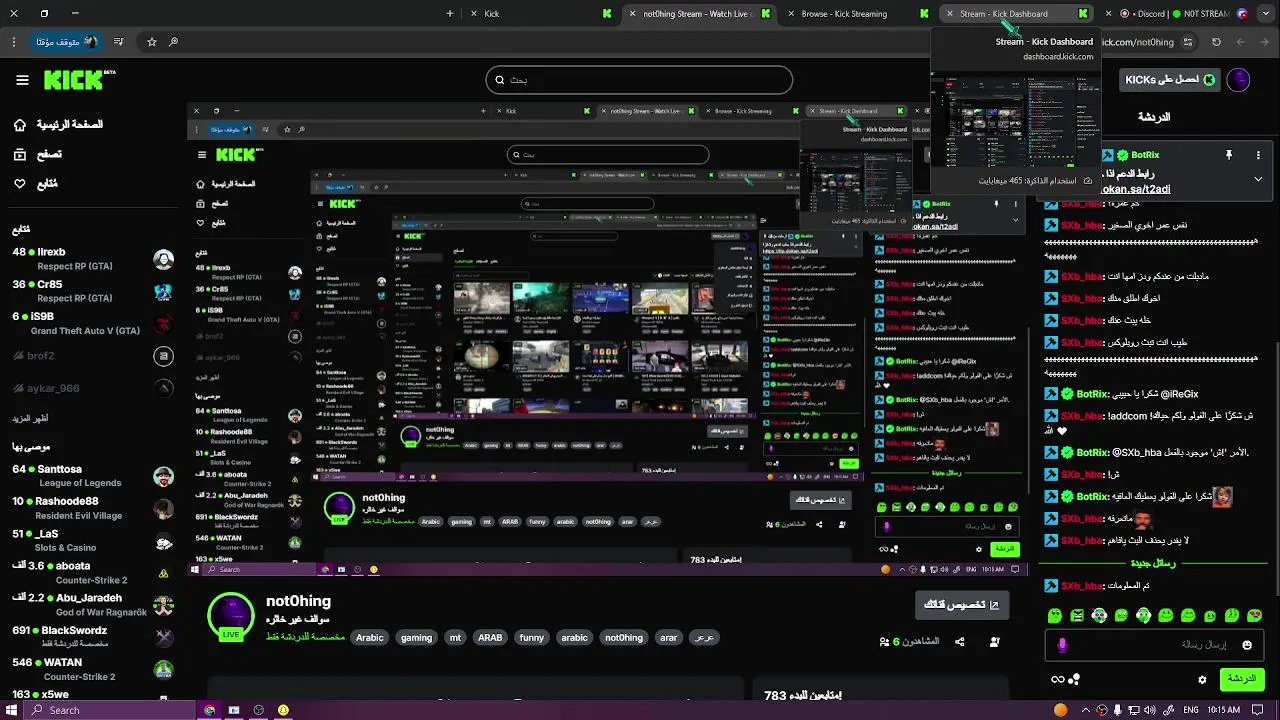
Task: Click the pin icon on BotRix pinned message
Action: pyautogui.click(x=1229, y=155)
